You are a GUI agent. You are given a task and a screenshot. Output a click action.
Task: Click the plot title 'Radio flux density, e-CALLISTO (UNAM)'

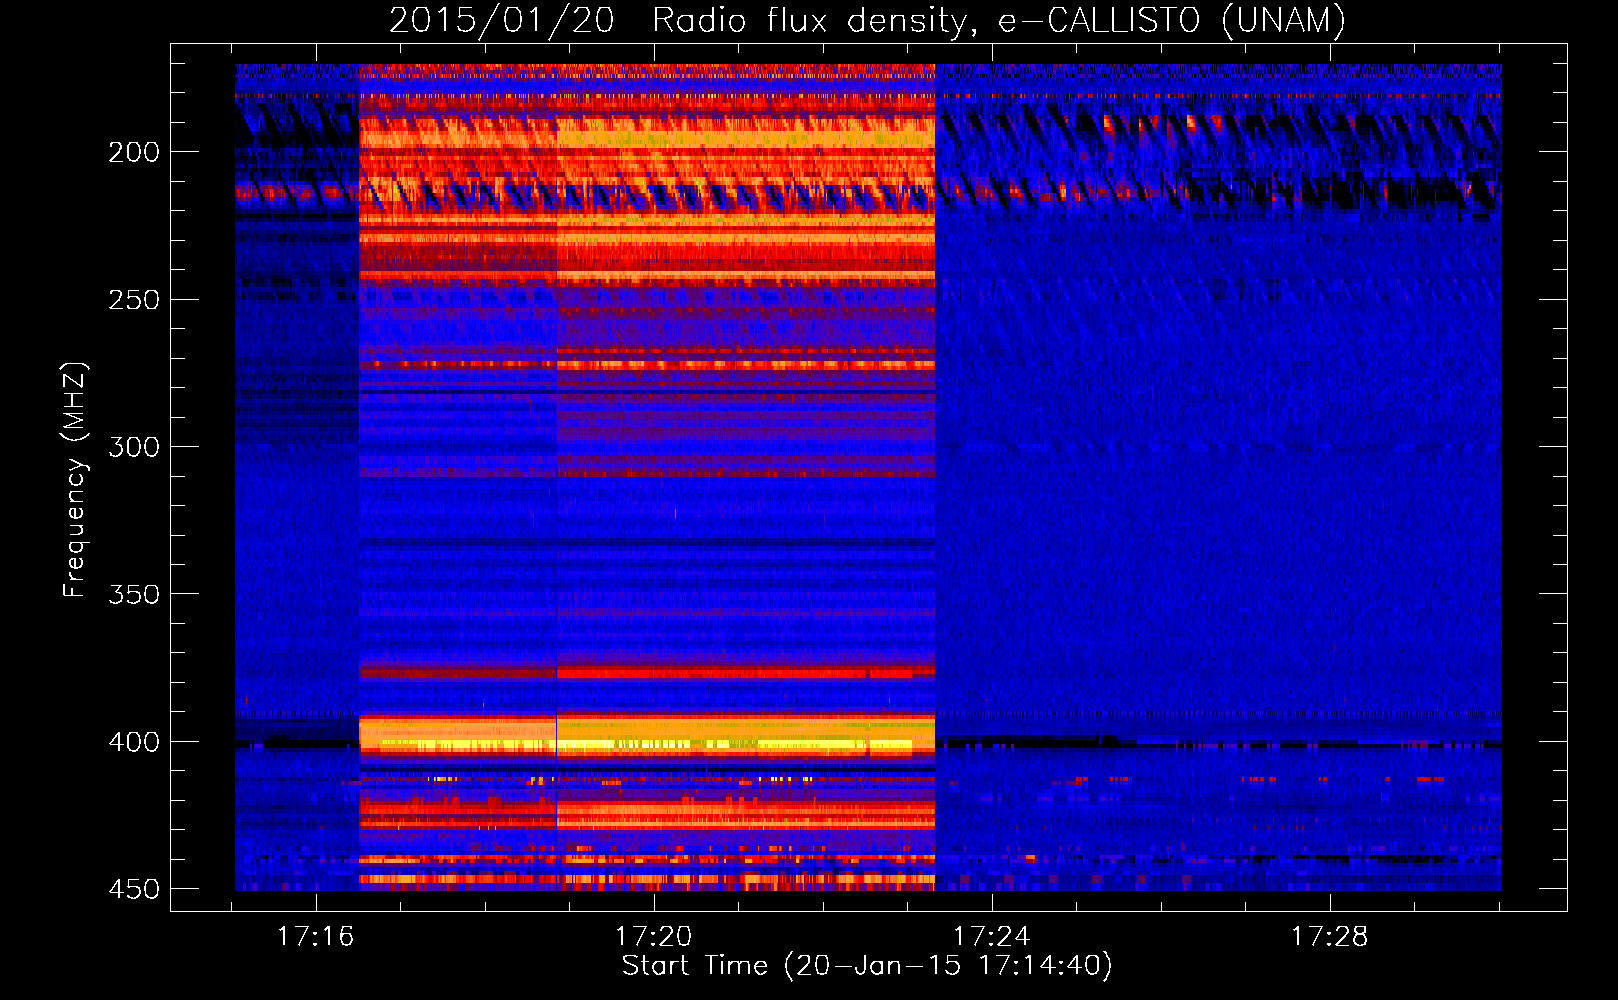coord(999,20)
